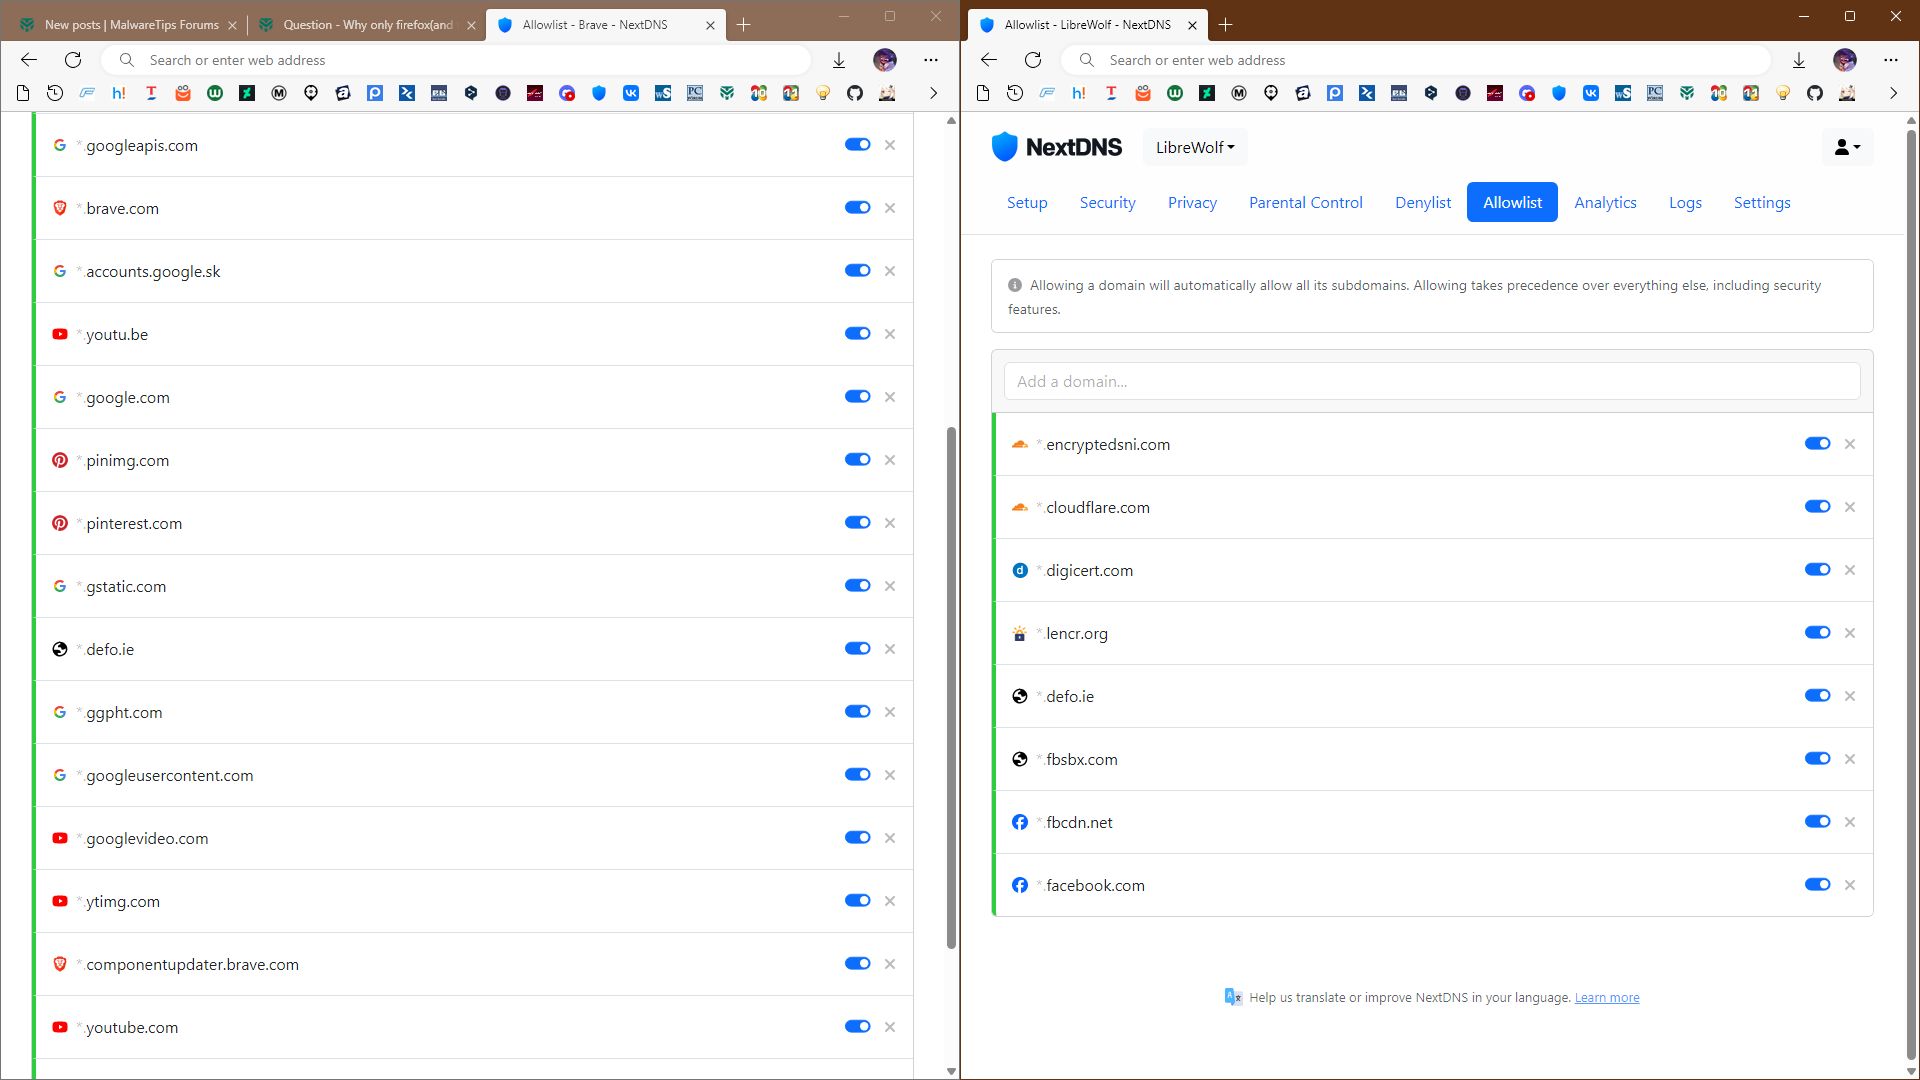Click the left window's vertical scrollbar thumb

point(951,688)
